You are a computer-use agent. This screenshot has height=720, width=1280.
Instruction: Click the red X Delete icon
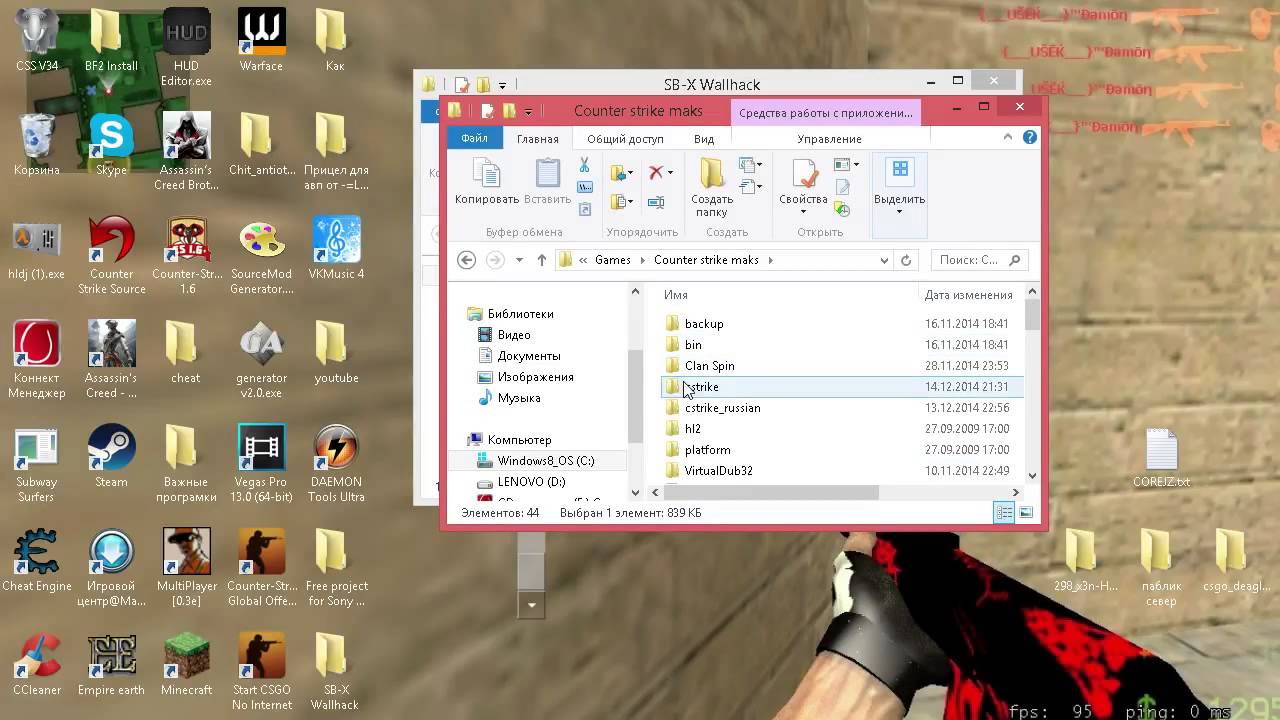655,173
